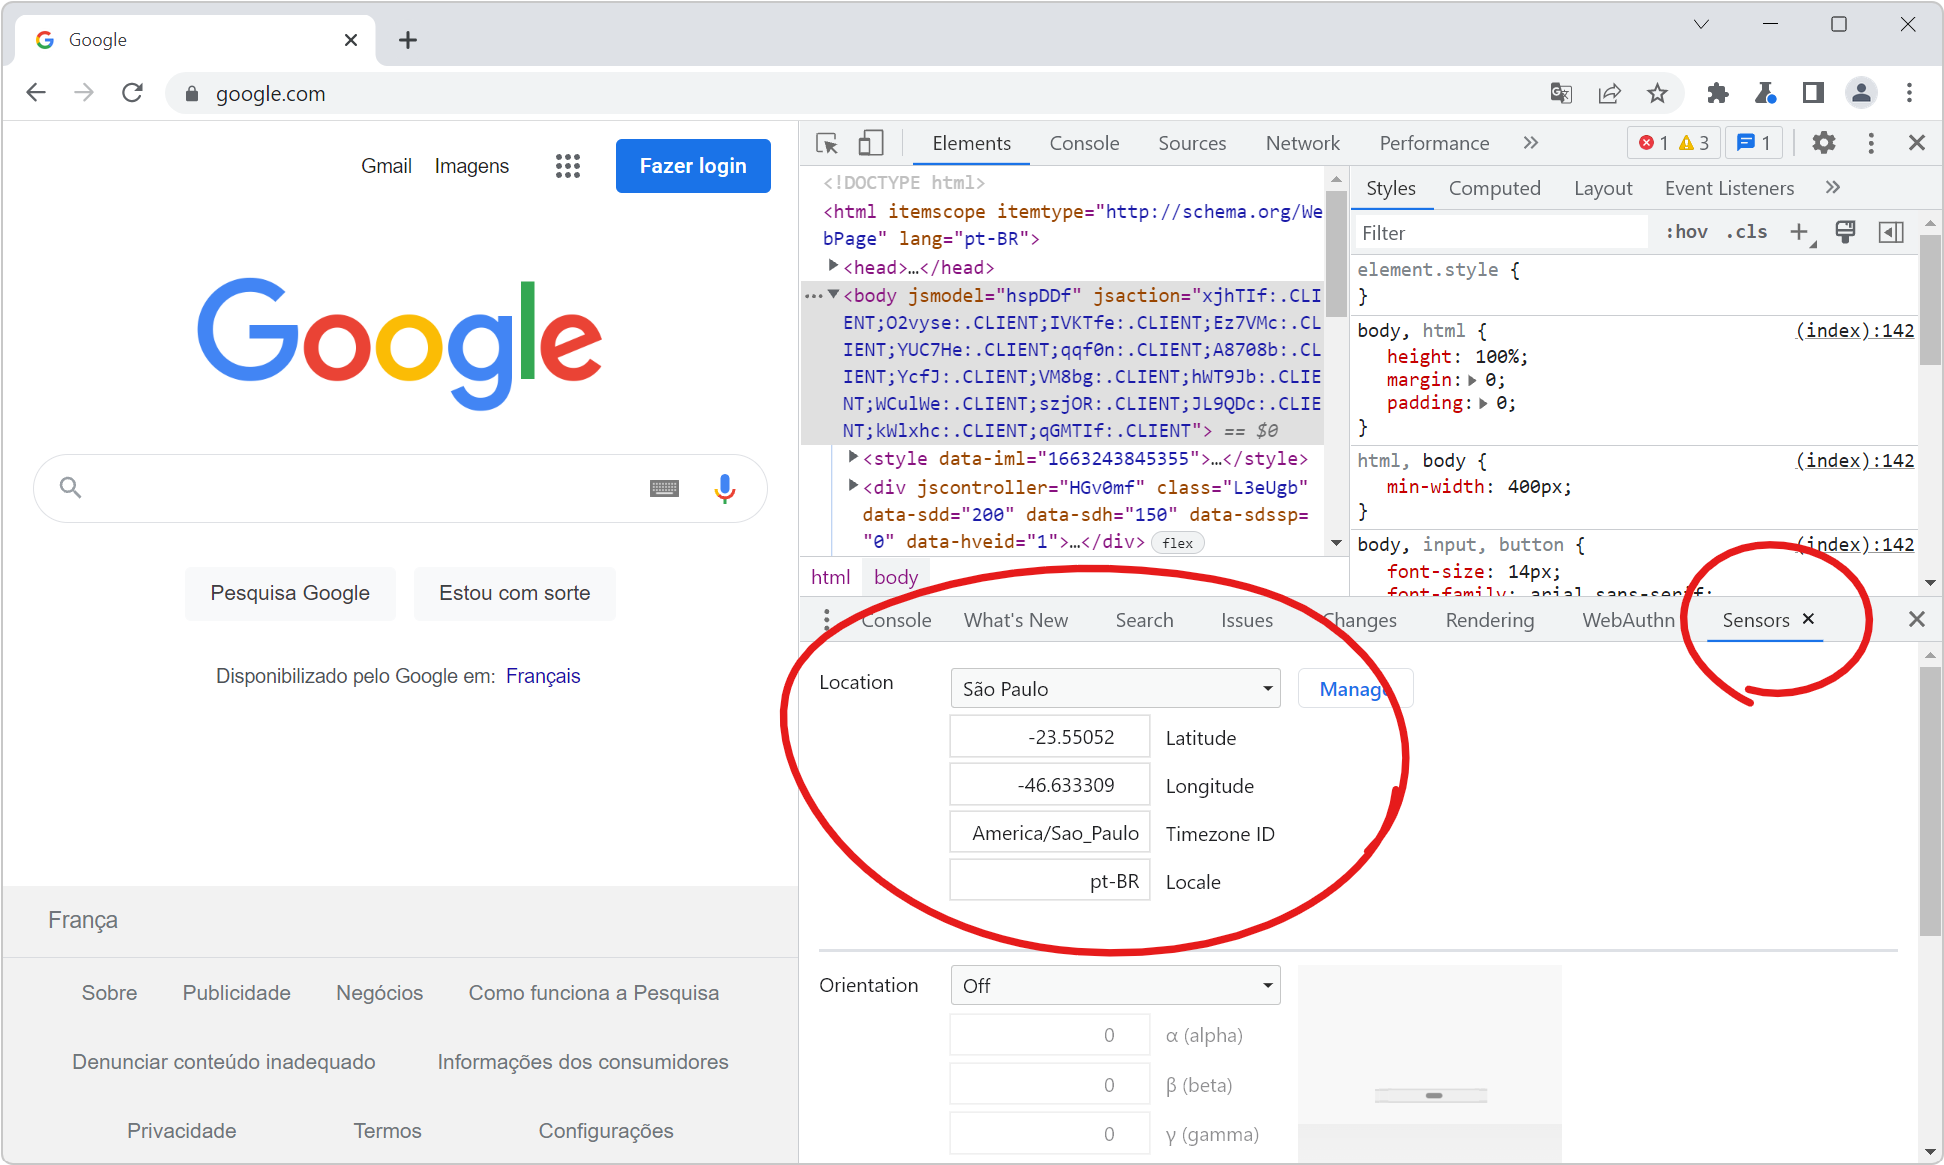
Task: Open Google apps grid icon
Action: pos(568,166)
